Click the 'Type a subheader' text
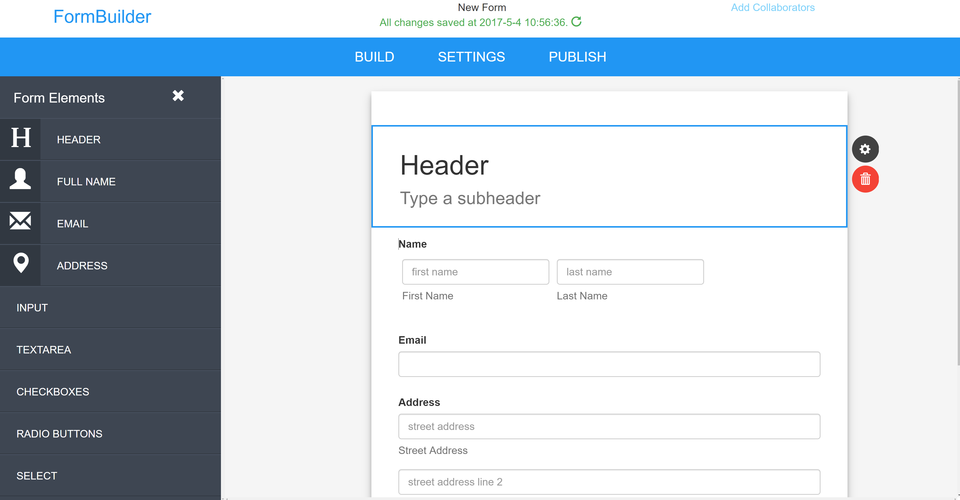This screenshot has width=960, height=500. (x=470, y=198)
